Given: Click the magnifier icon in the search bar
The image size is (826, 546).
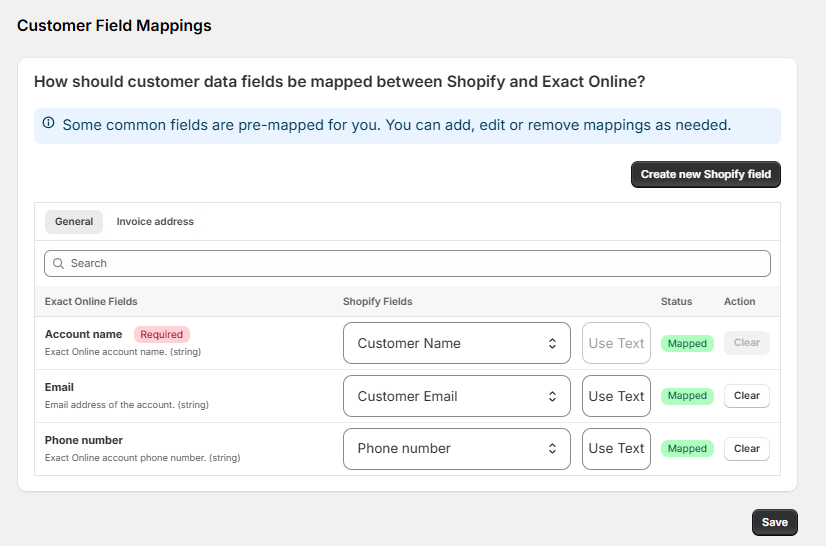Looking at the screenshot, I should (58, 264).
